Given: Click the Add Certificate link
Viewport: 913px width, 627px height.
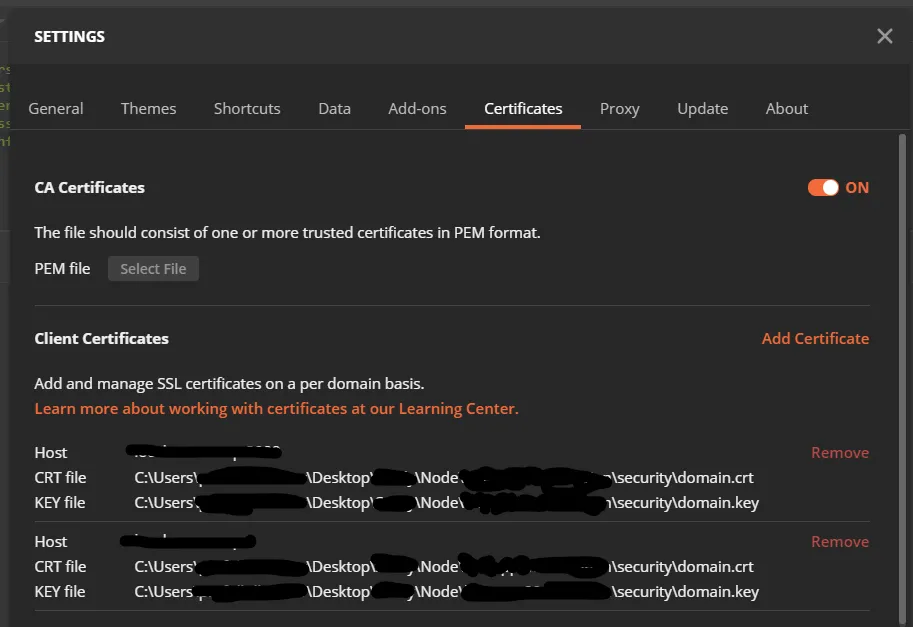Looking at the screenshot, I should coord(815,339).
